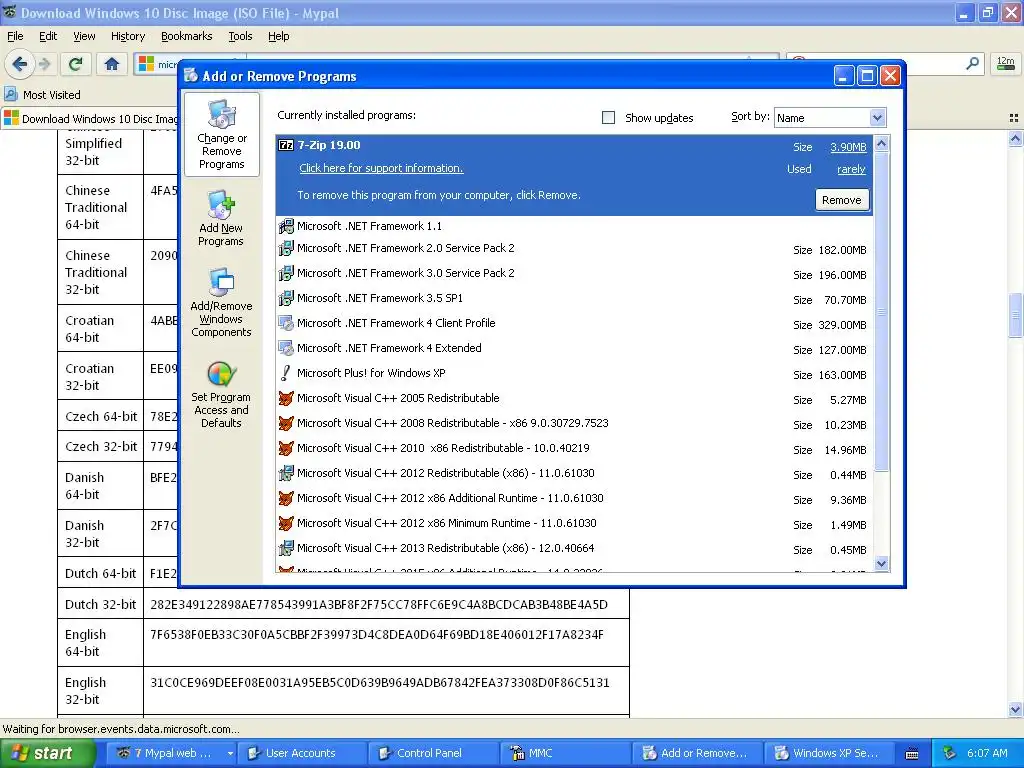Open the Bookmarks menu
Viewport: 1024px width, 768px height.
(187, 36)
